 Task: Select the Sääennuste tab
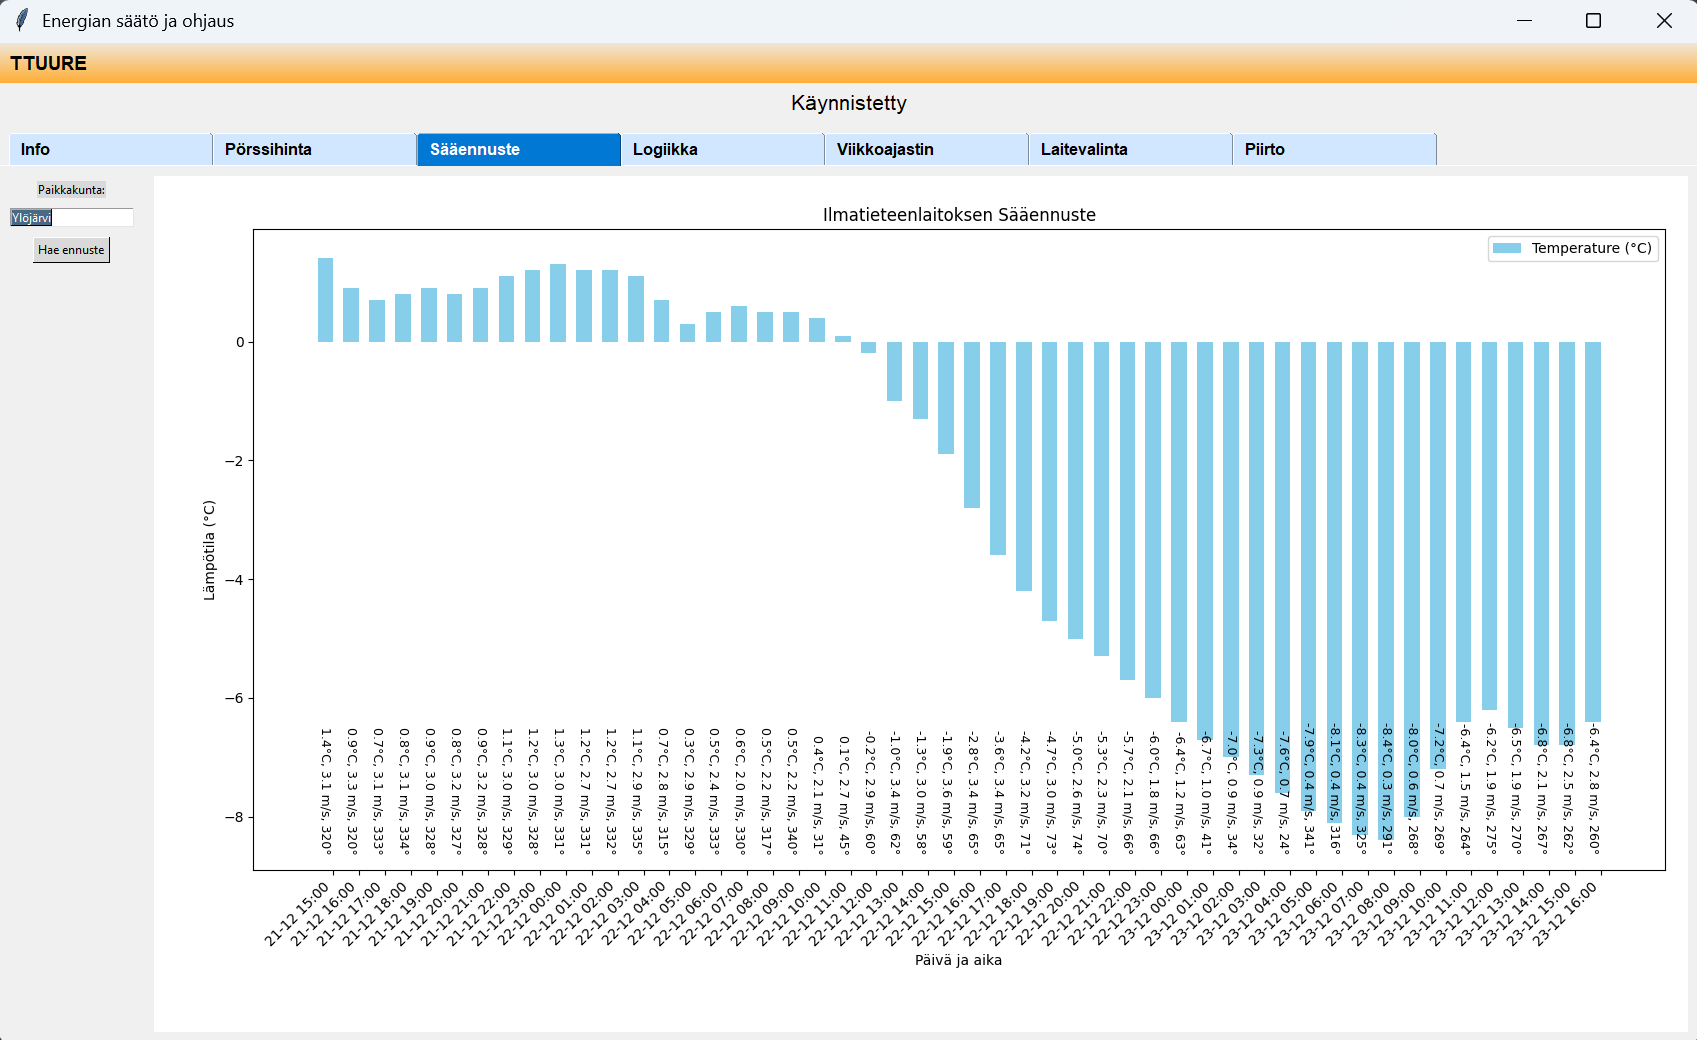(x=518, y=149)
